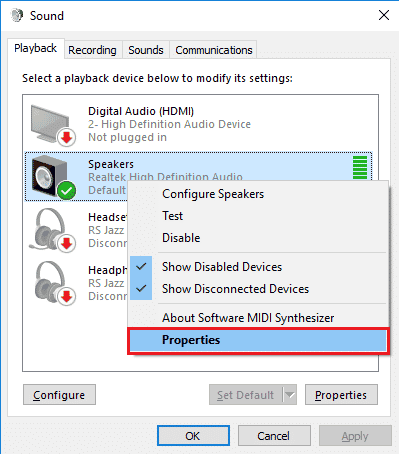Click the Configure button
The height and width of the screenshot is (454, 399).
tap(59, 395)
